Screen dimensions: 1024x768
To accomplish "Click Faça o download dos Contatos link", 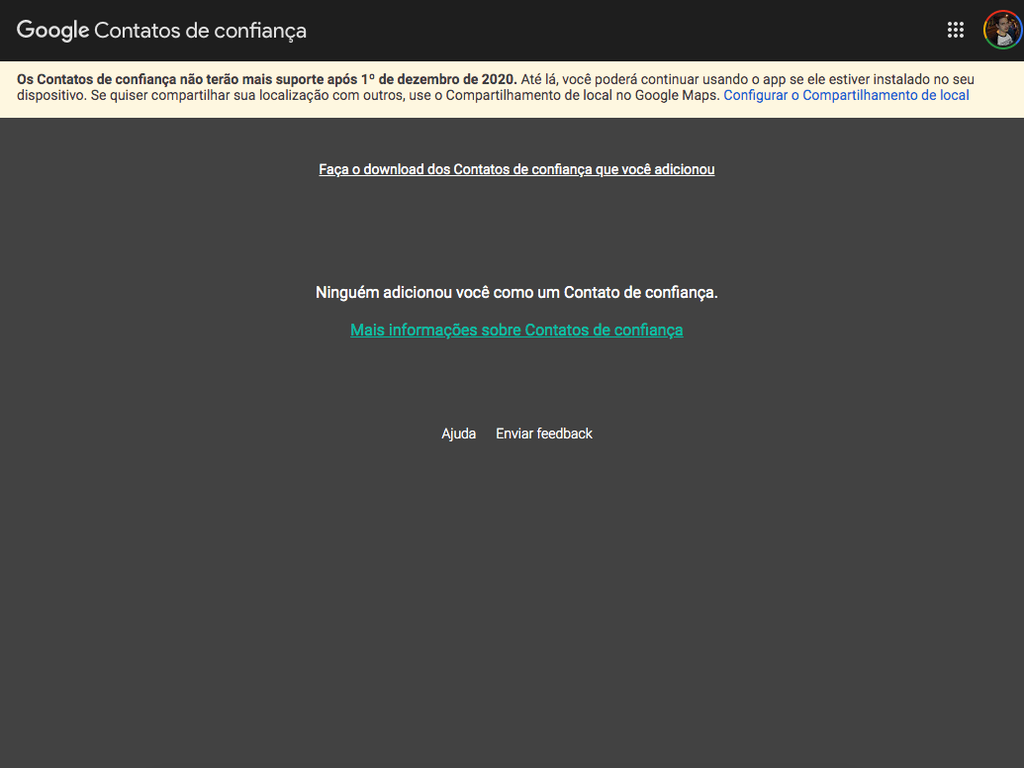I will pos(517,170).
